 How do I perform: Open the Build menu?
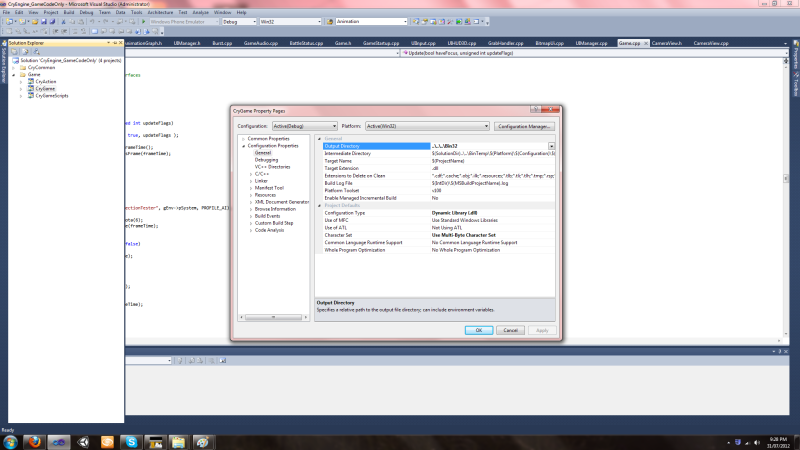69,12
